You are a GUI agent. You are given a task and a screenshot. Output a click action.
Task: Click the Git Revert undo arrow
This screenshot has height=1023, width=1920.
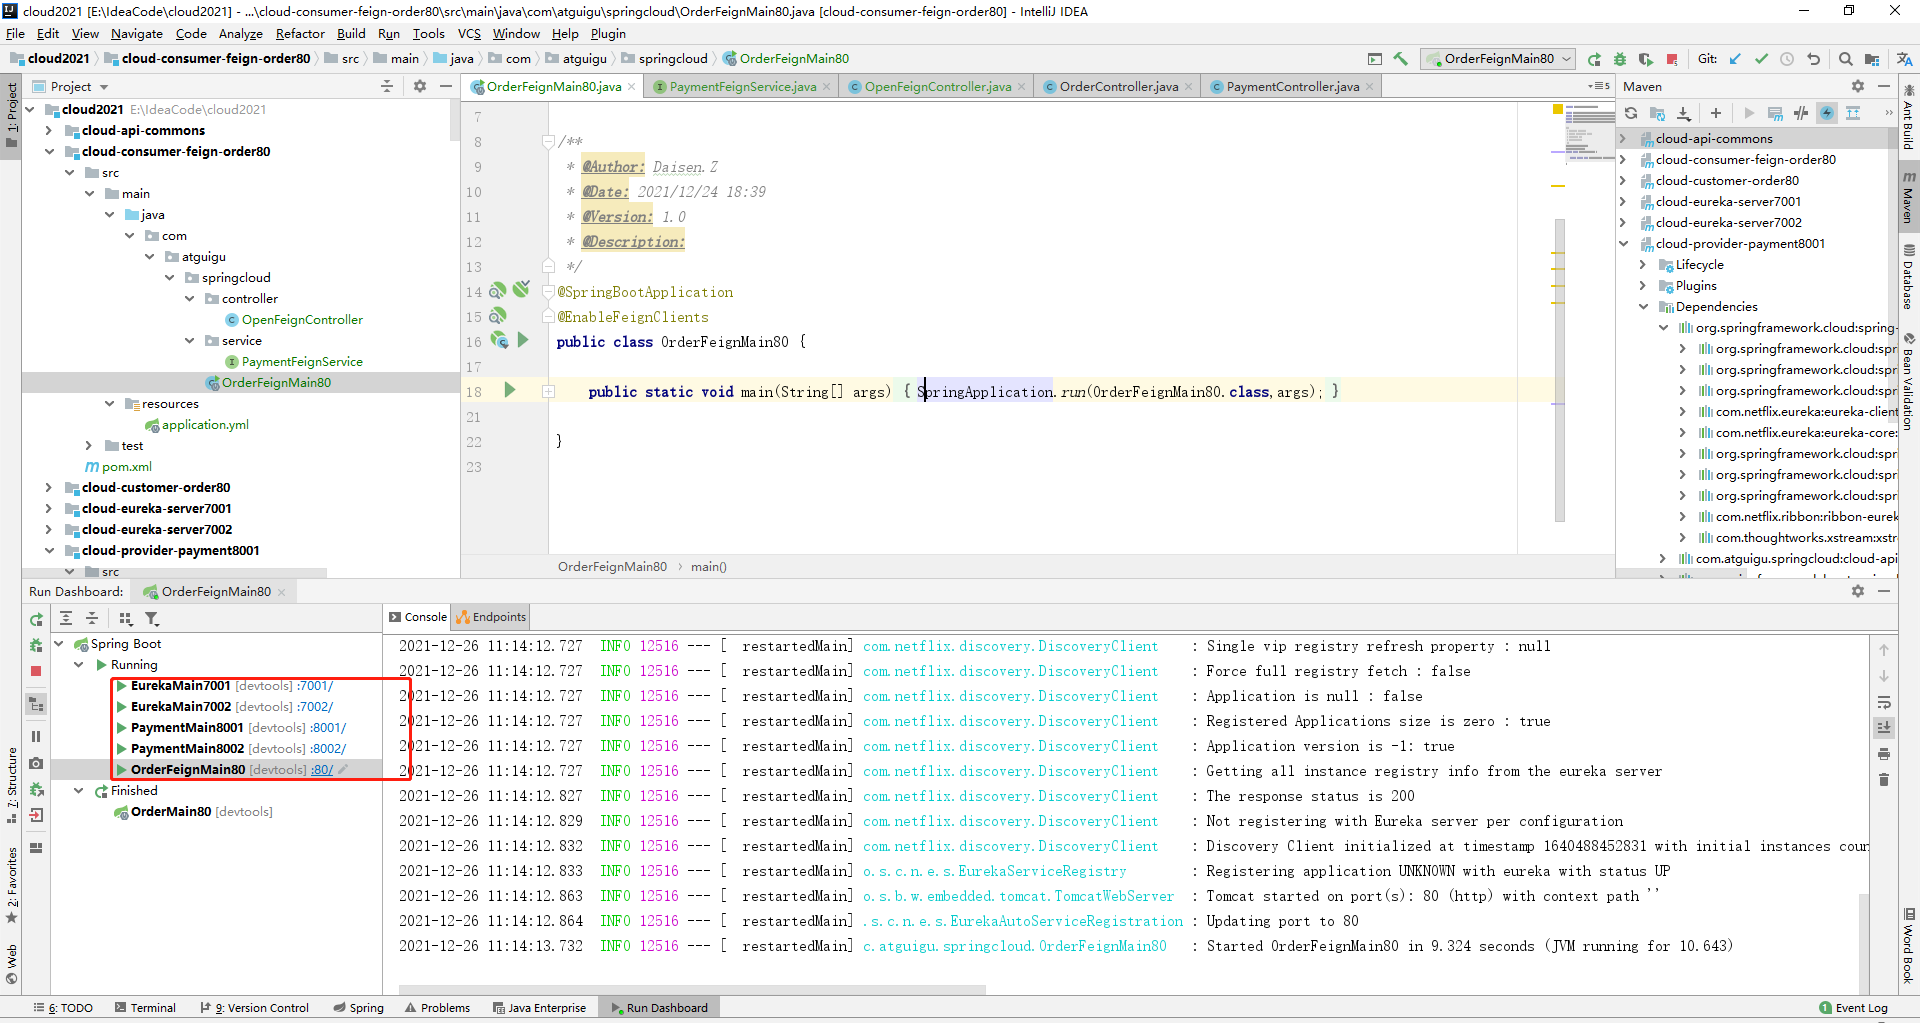pos(1813,59)
